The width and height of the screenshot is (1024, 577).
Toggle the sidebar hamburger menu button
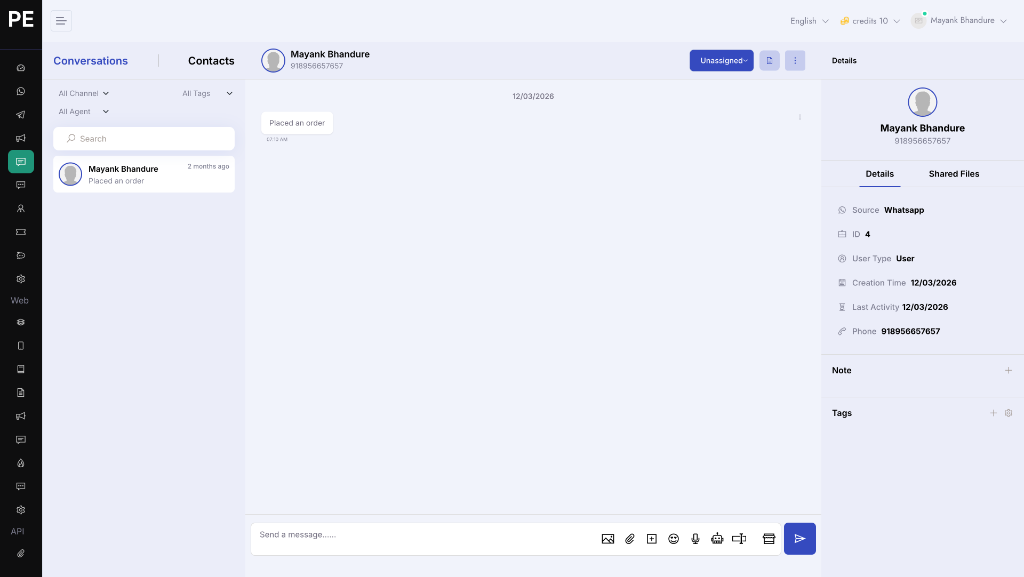coord(61,21)
